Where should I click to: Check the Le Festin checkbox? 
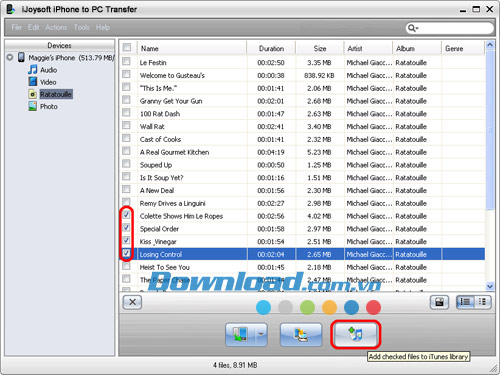point(126,61)
